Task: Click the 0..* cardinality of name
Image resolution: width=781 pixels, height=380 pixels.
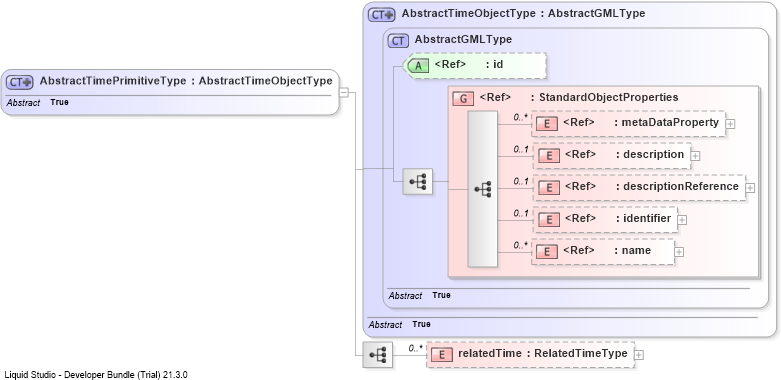Action: click(x=521, y=246)
